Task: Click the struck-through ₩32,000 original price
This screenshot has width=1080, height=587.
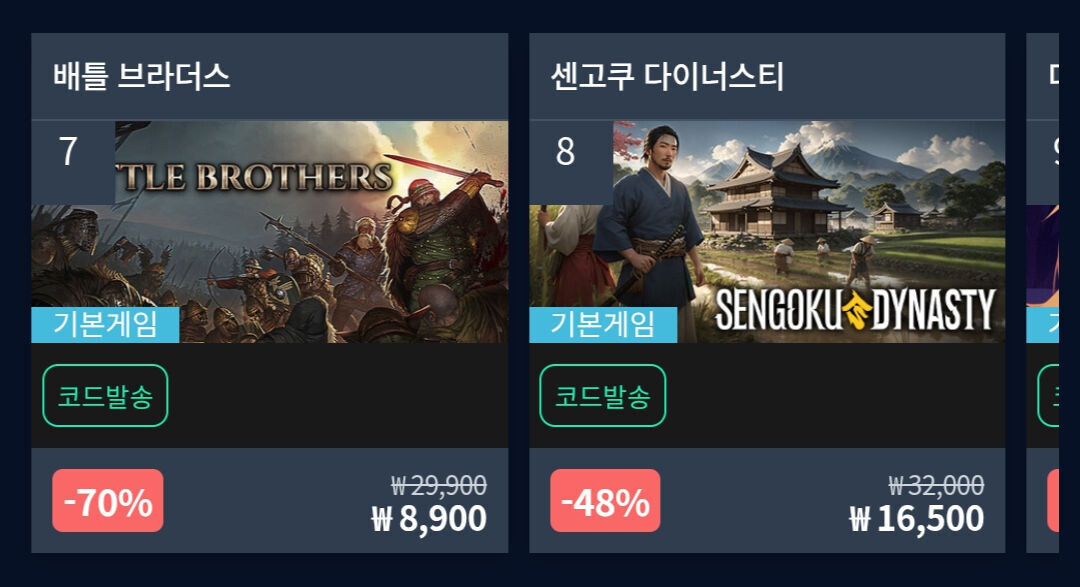Action: pyautogui.click(x=936, y=485)
